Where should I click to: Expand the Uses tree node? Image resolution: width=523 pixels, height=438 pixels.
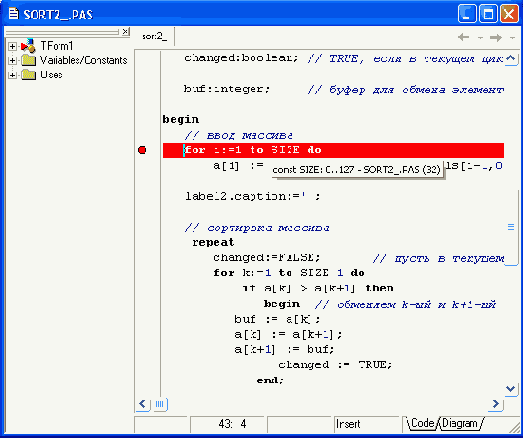point(12,75)
